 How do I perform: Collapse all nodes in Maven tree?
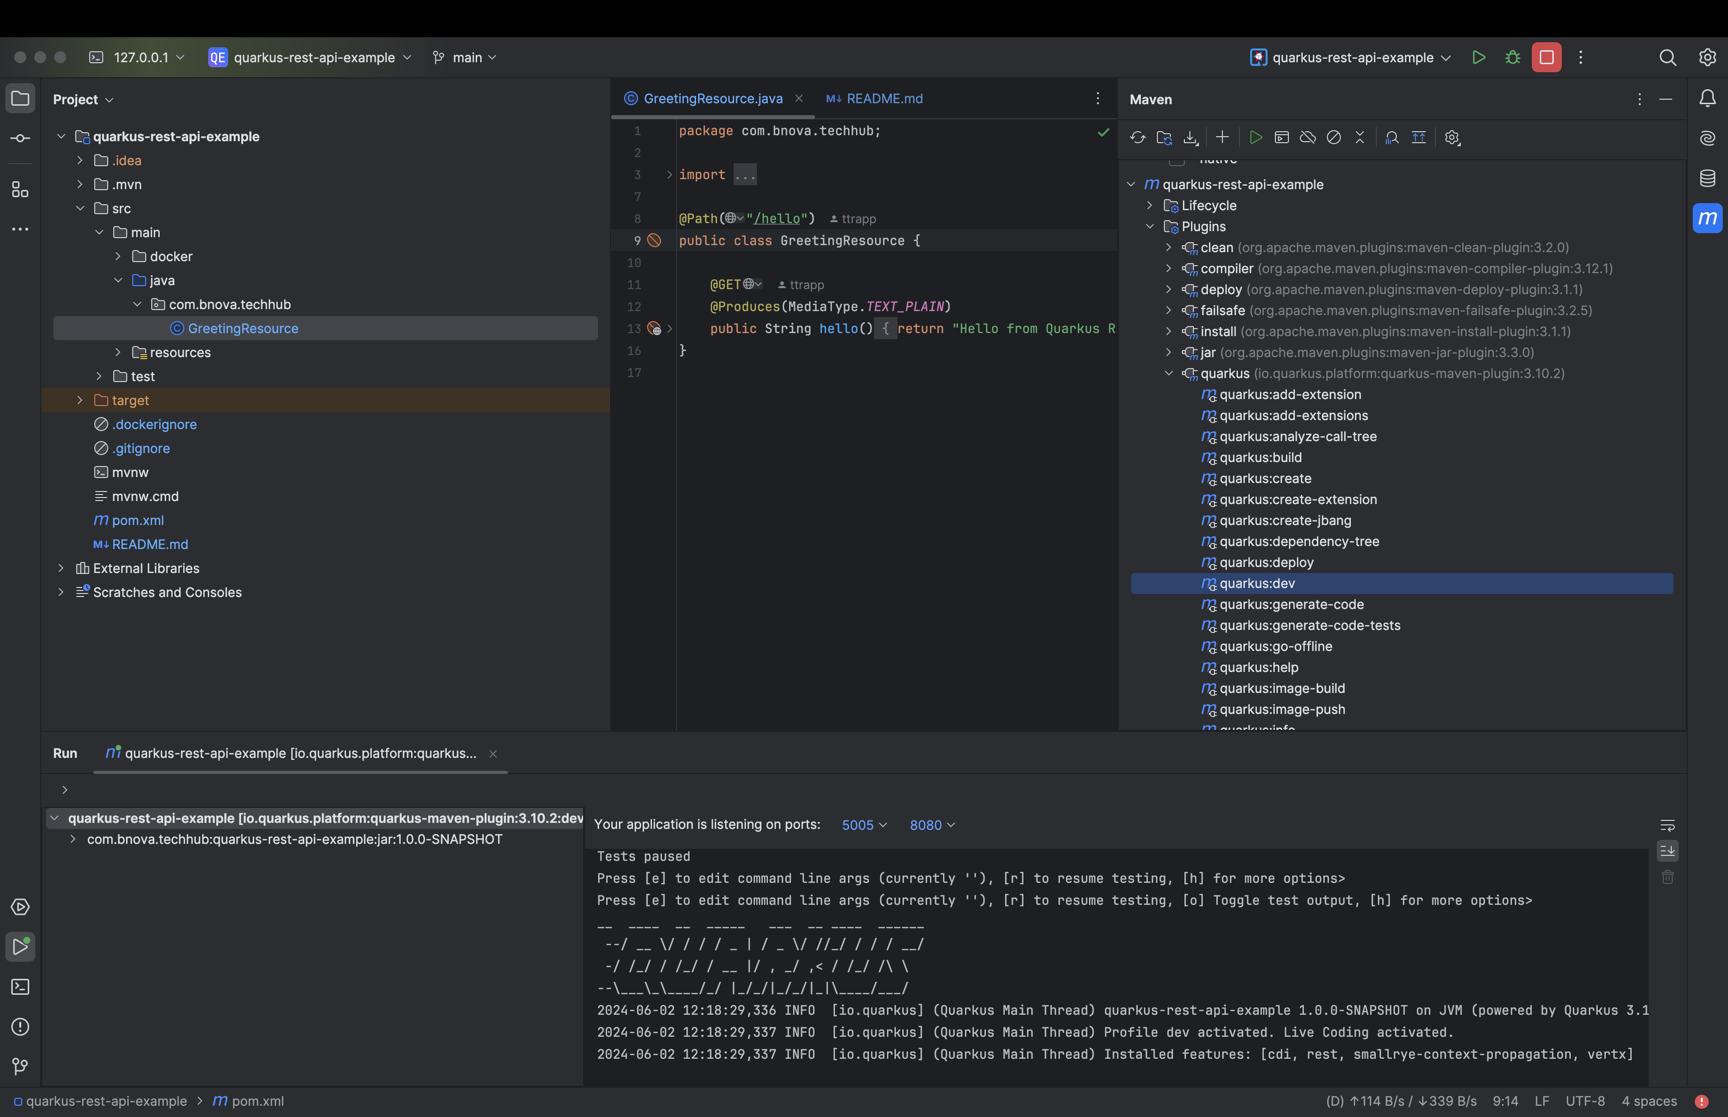[1360, 138]
